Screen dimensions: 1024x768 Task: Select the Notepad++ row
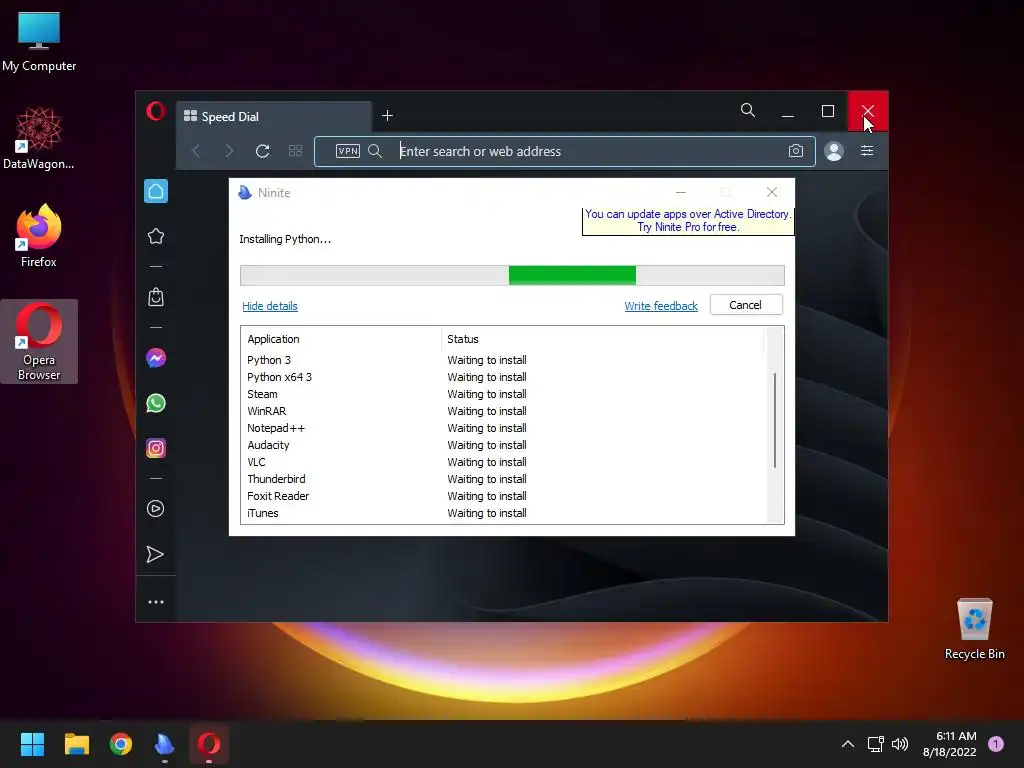tap(503, 428)
